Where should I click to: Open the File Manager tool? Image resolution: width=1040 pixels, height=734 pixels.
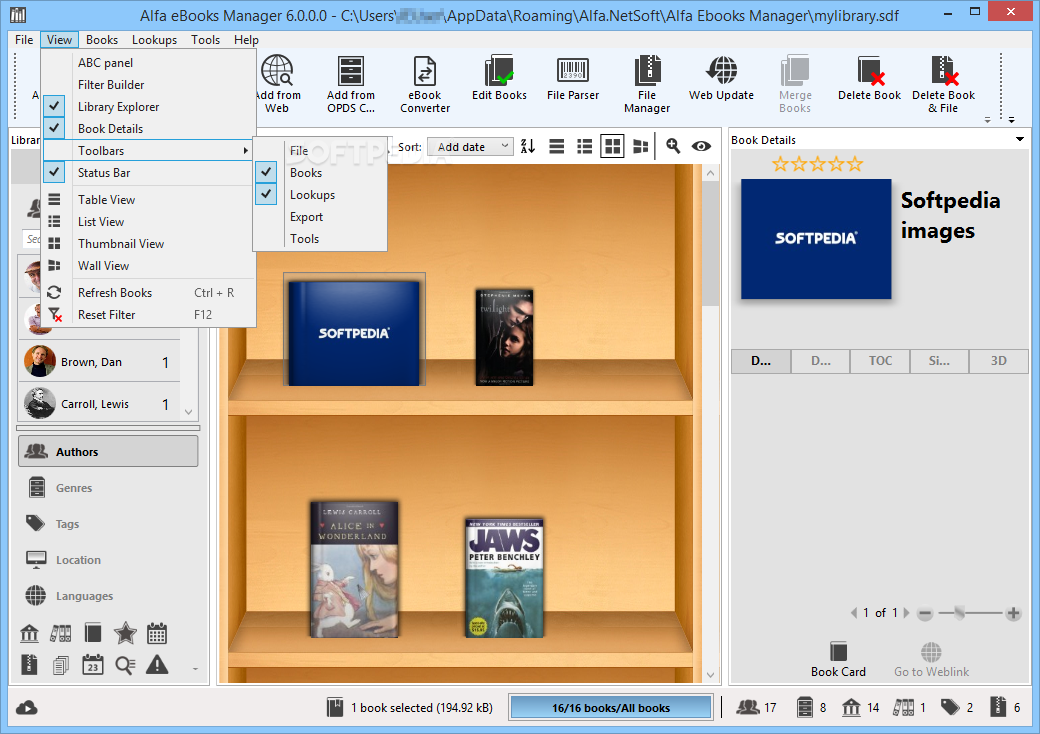coord(647,84)
